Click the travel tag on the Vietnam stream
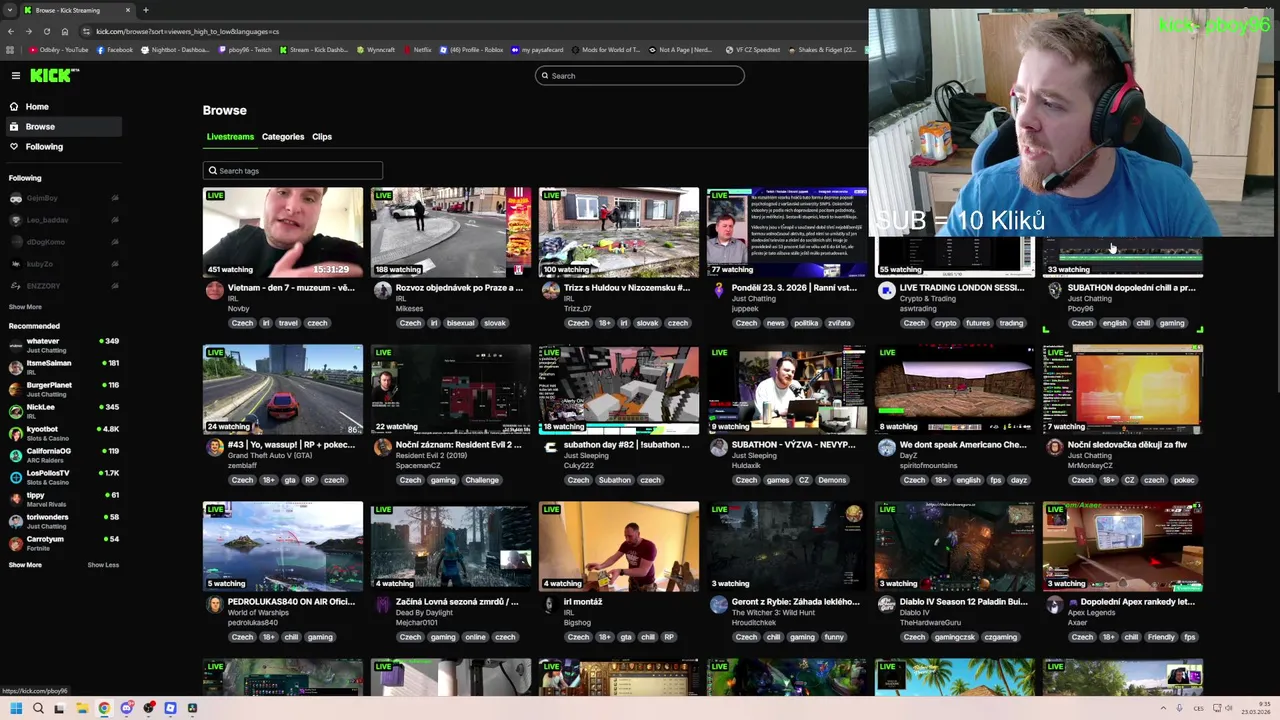1280x720 pixels. point(288,323)
